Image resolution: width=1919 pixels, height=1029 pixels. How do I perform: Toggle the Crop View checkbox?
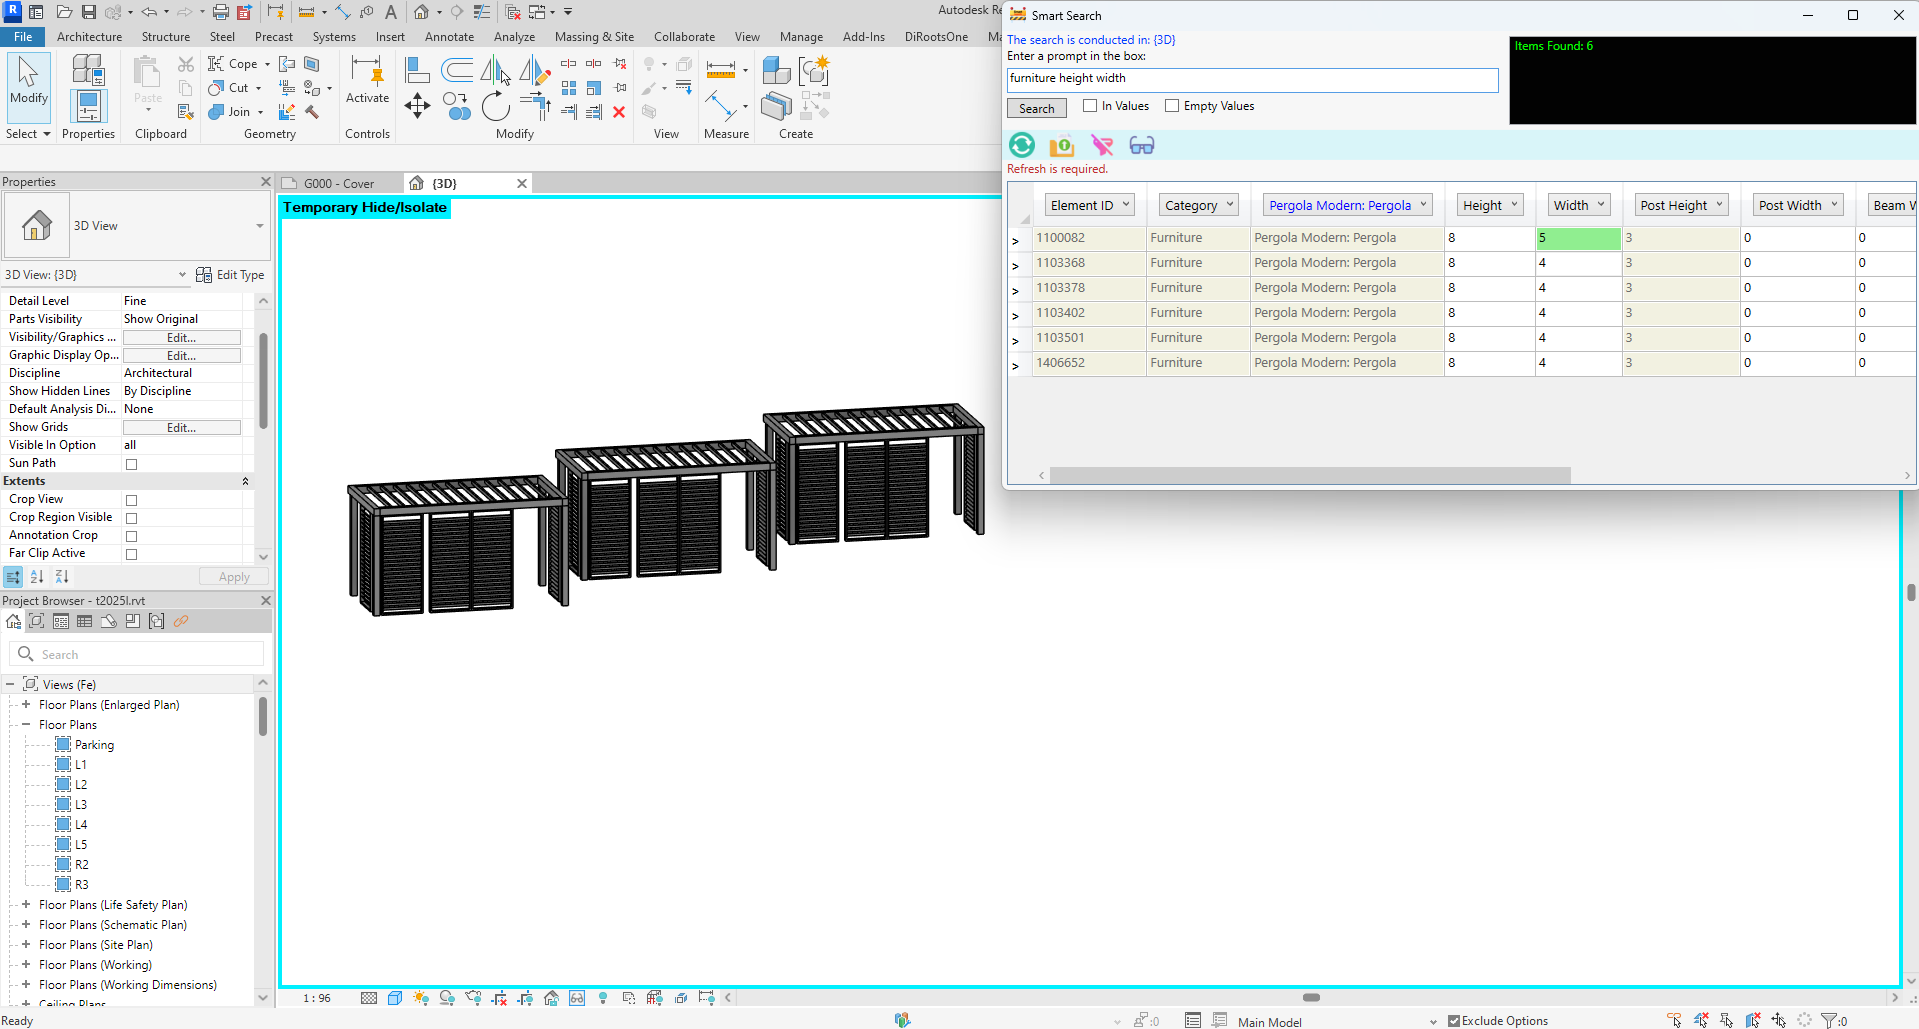click(131, 500)
